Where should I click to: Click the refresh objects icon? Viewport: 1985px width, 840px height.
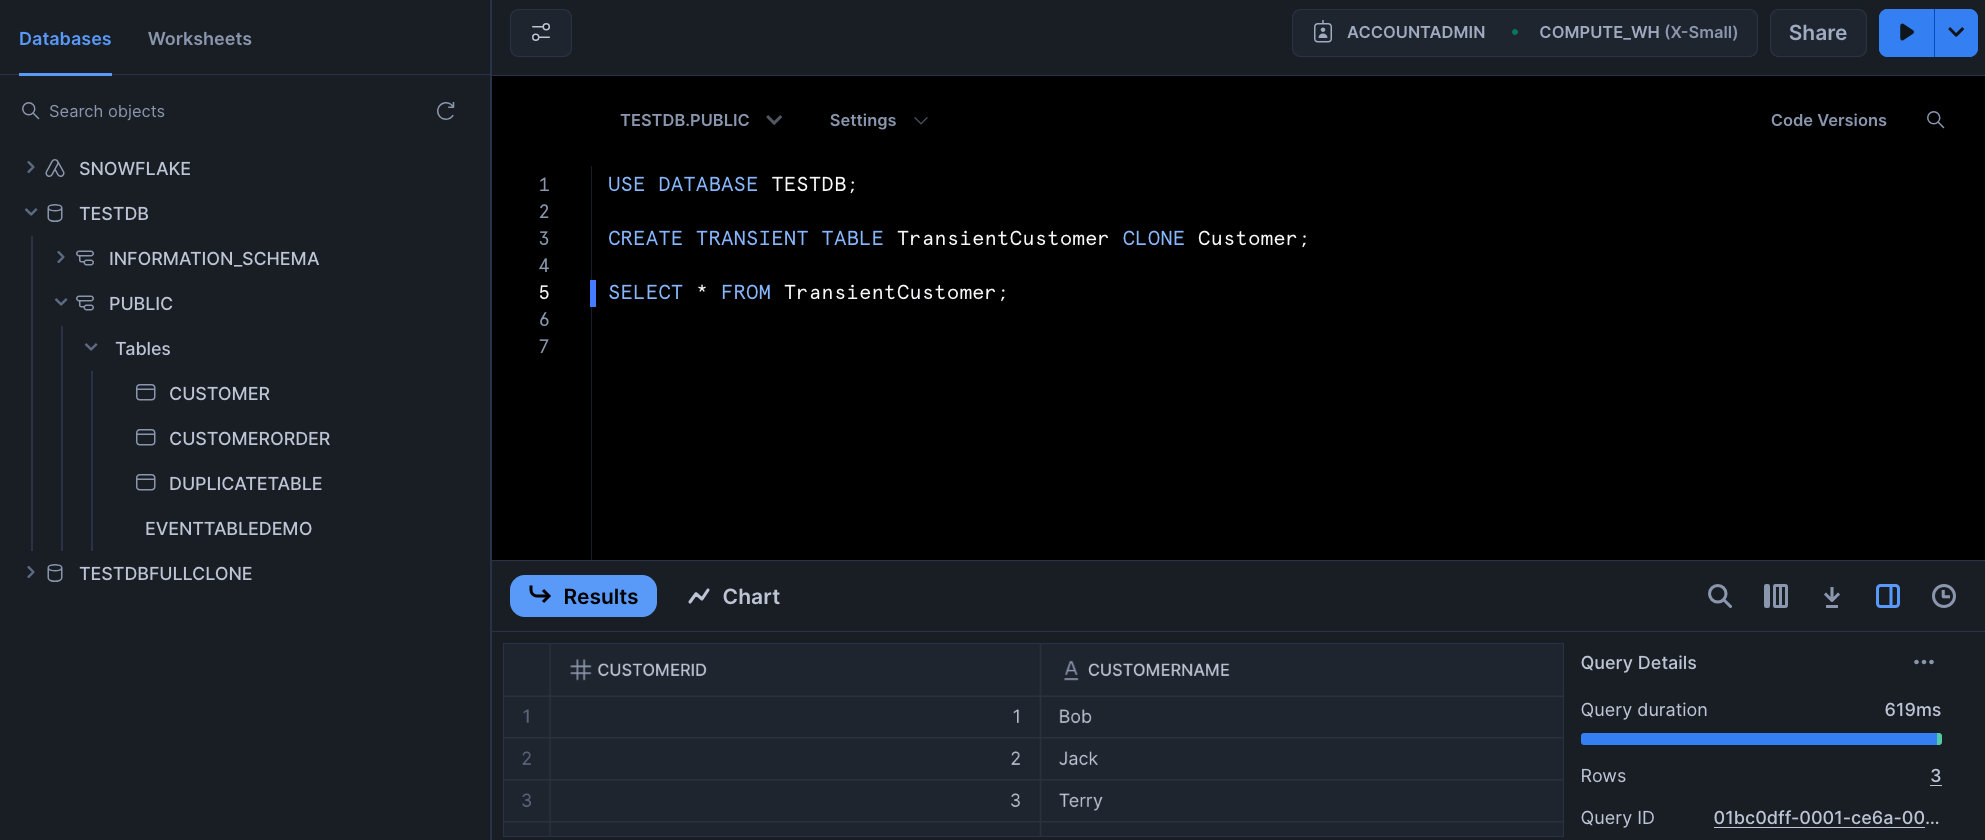point(446,111)
